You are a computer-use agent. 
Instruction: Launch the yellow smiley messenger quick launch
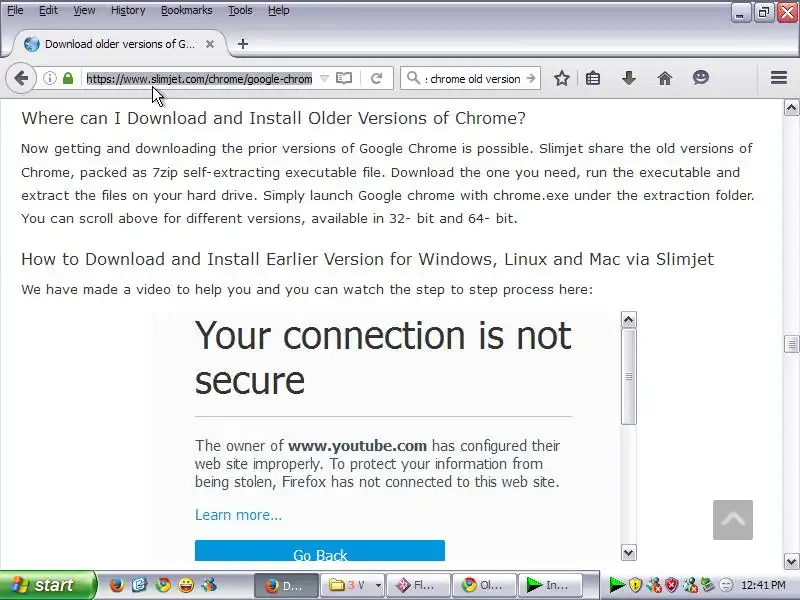point(186,585)
